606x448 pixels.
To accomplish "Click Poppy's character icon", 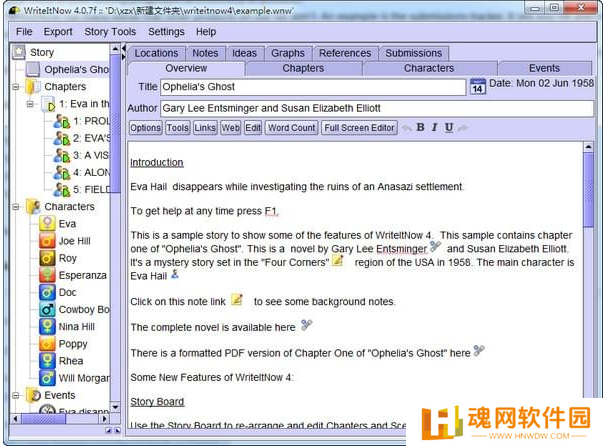I will tap(47, 344).
